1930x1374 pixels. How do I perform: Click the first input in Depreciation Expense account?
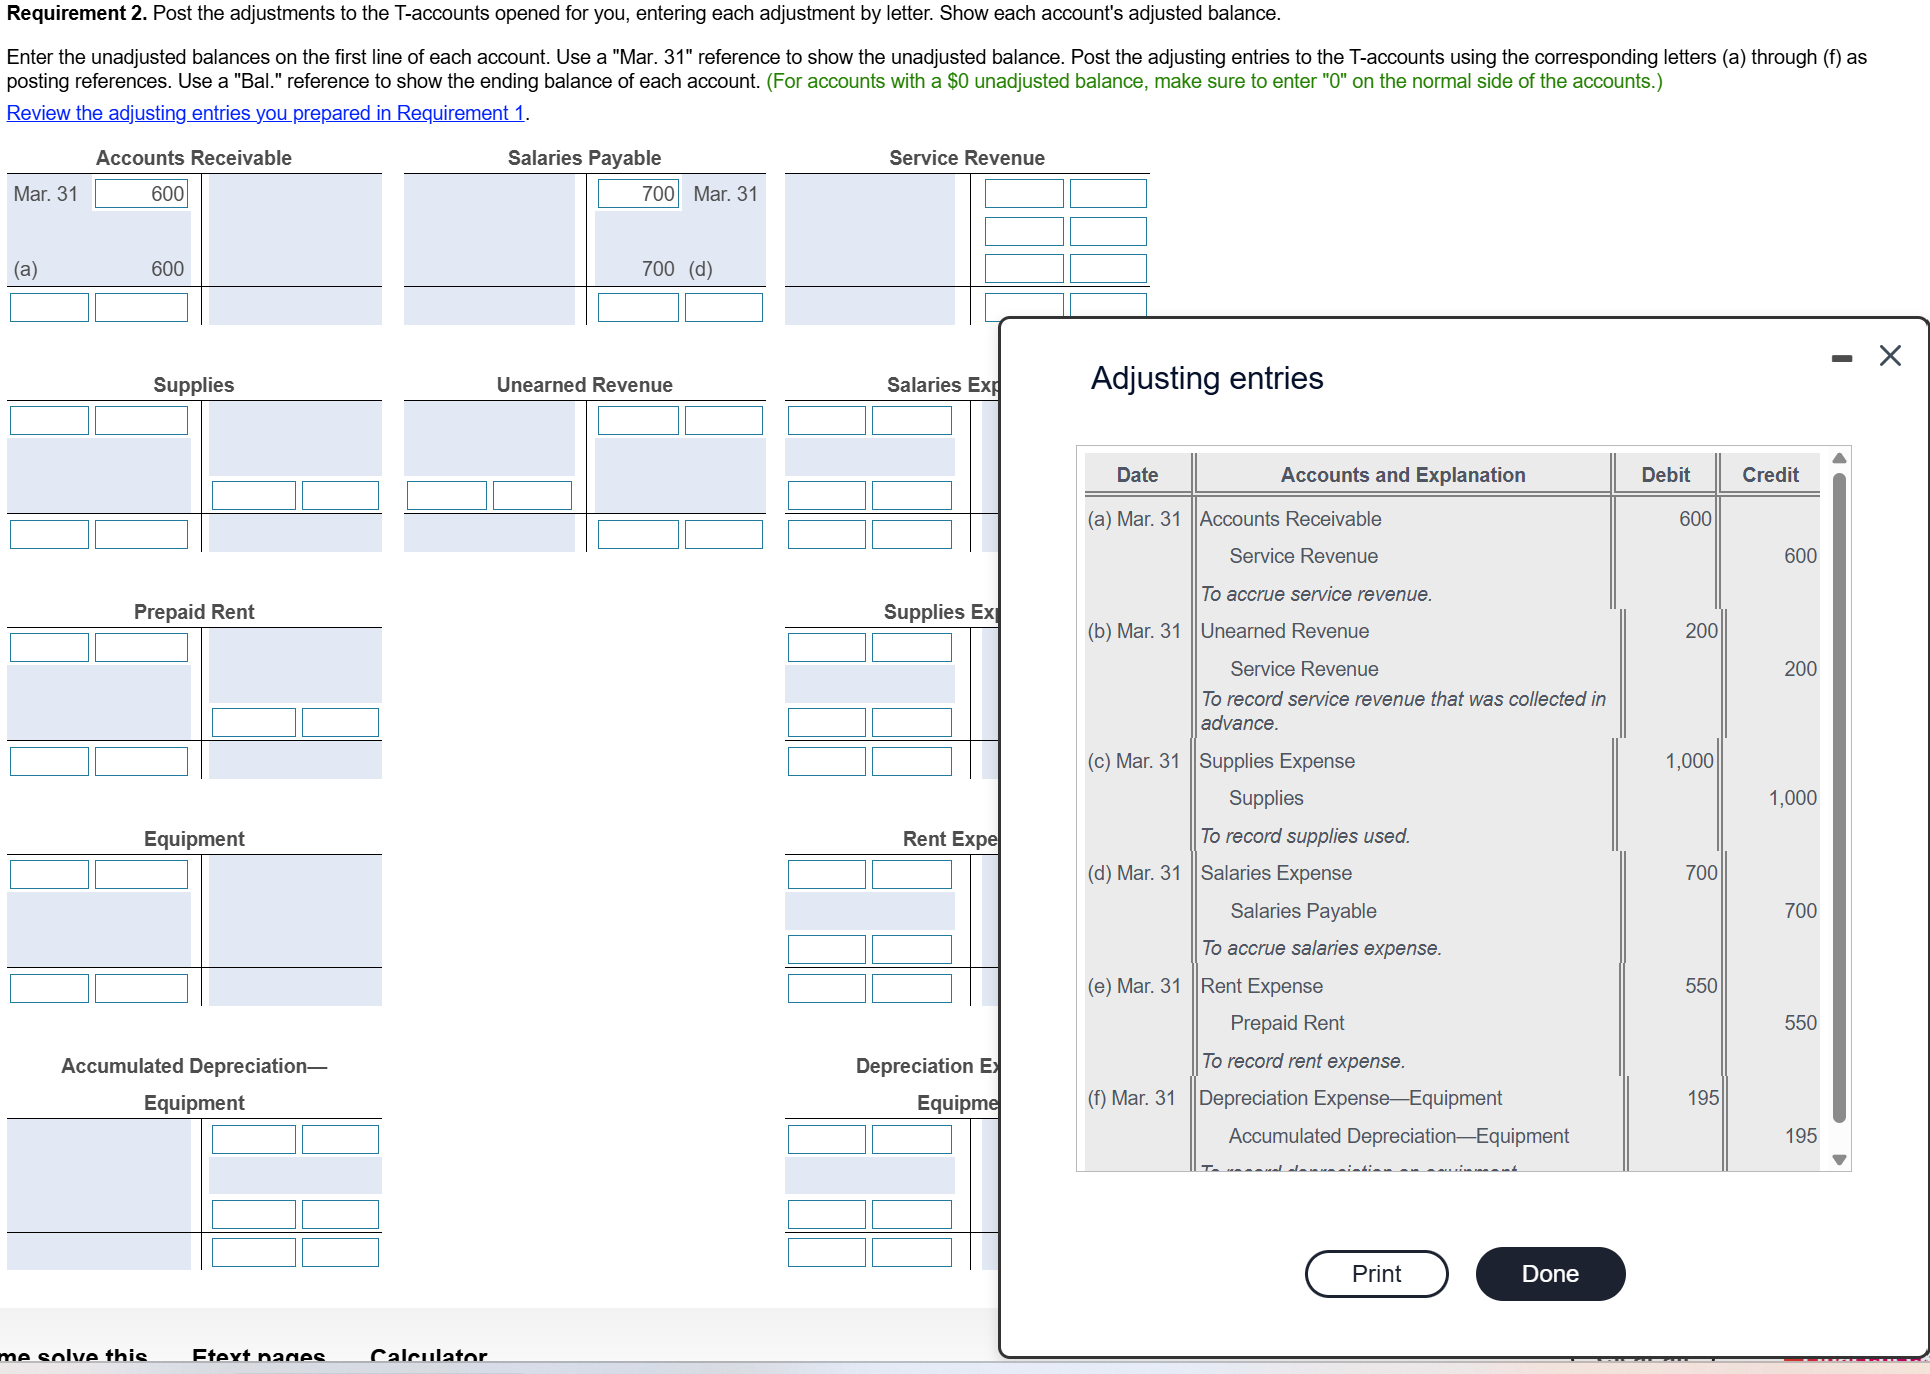pyautogui.click(x=827, y=1138)
